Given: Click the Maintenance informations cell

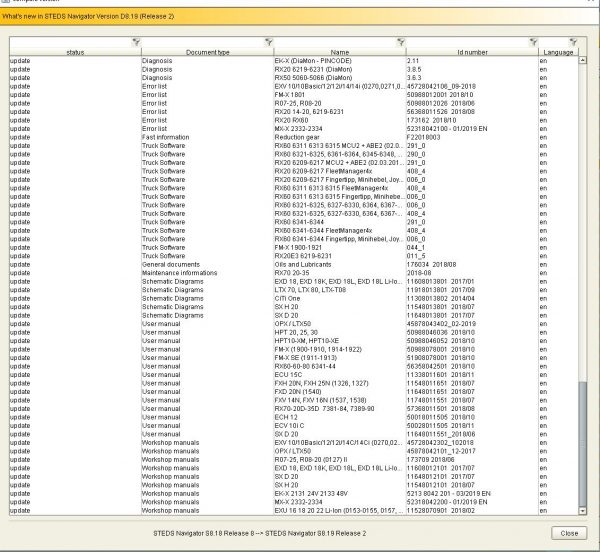Looking at the screenshot, I should pyautogui.click(x=179, y=273).
